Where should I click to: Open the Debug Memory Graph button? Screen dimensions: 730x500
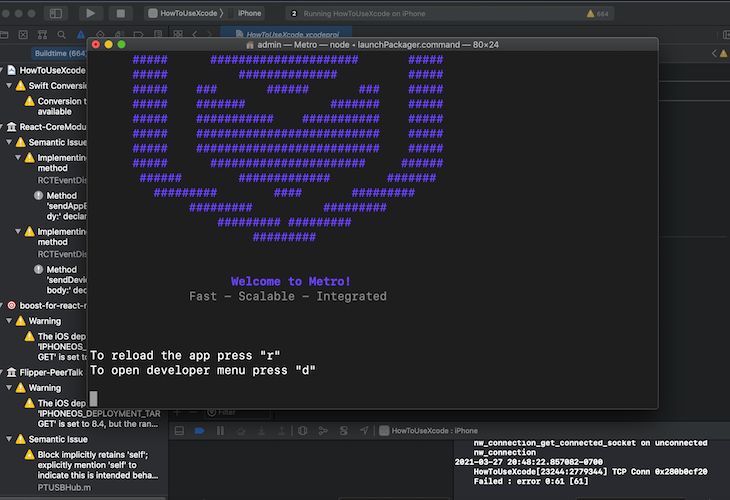(323, 431)
